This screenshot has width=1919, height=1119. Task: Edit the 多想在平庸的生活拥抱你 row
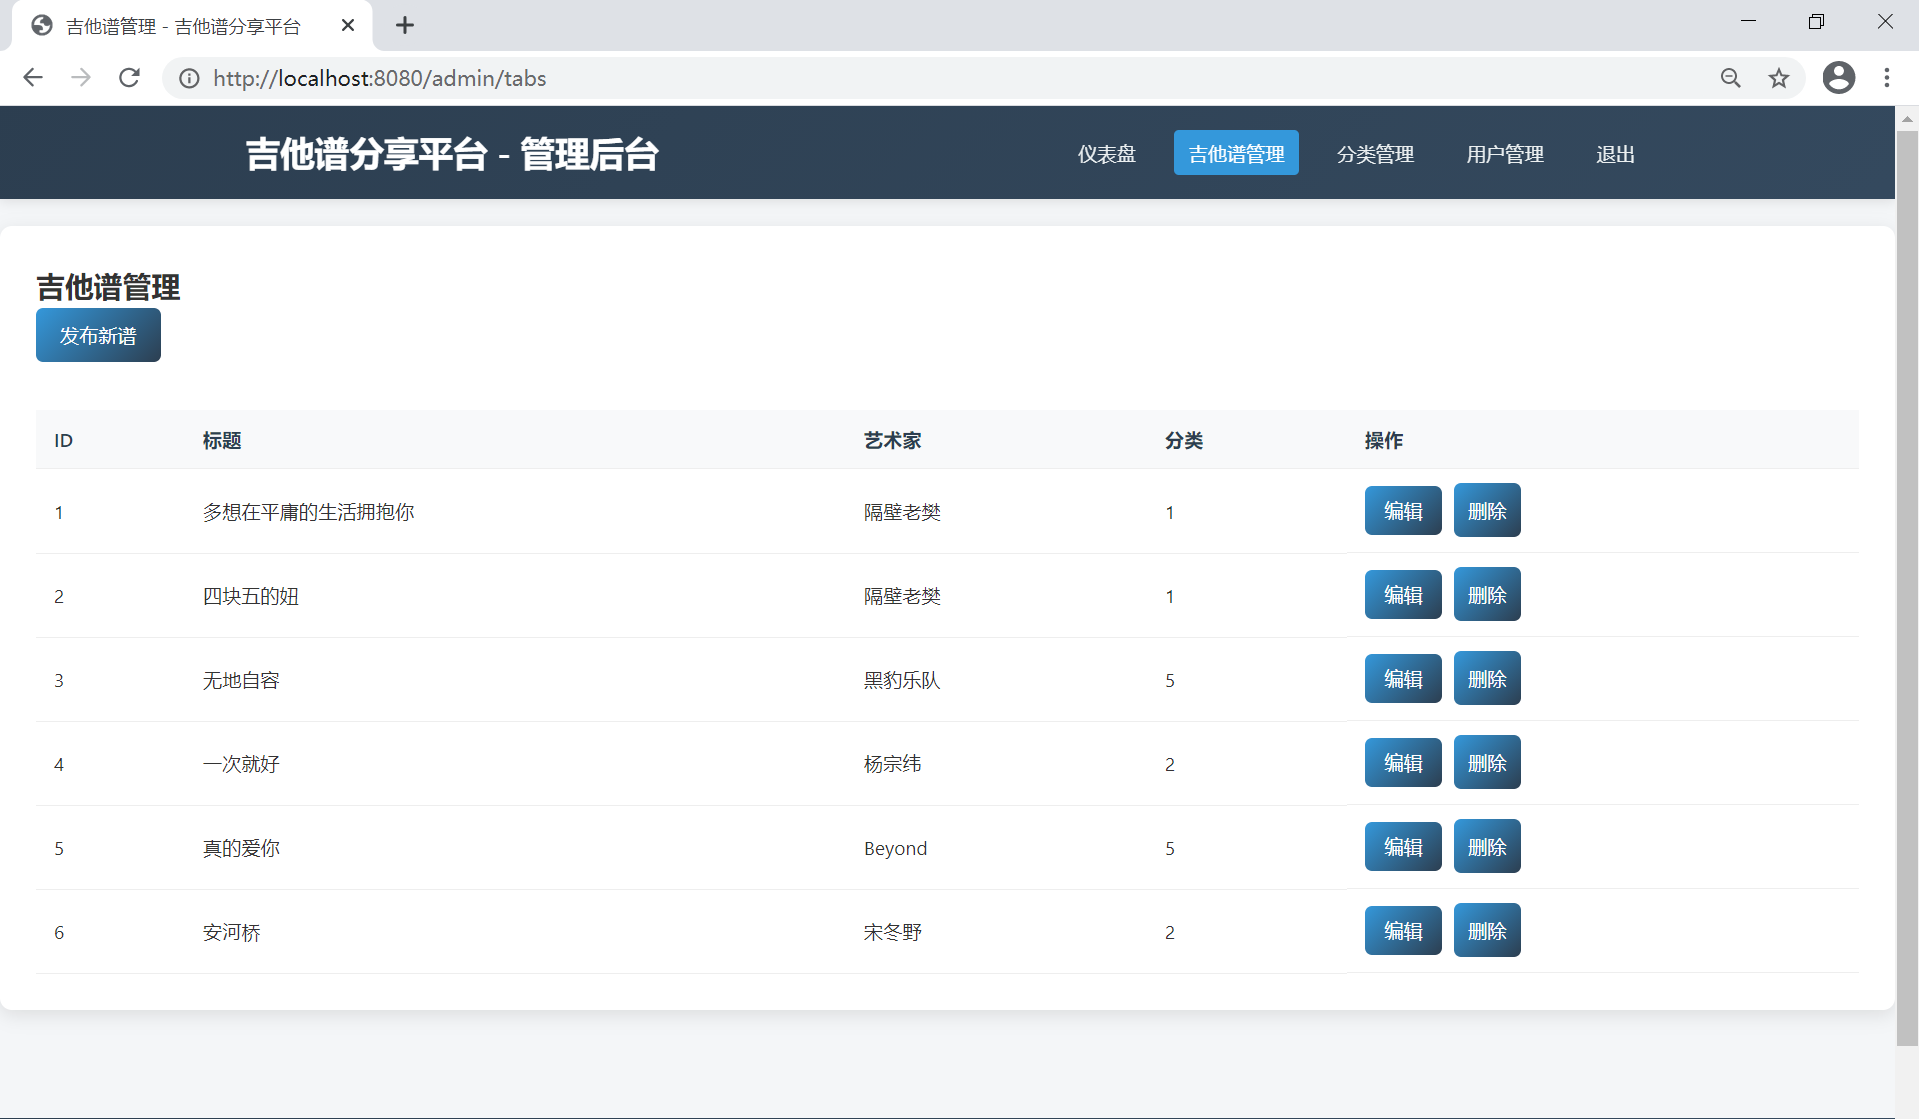(1402, 511)
